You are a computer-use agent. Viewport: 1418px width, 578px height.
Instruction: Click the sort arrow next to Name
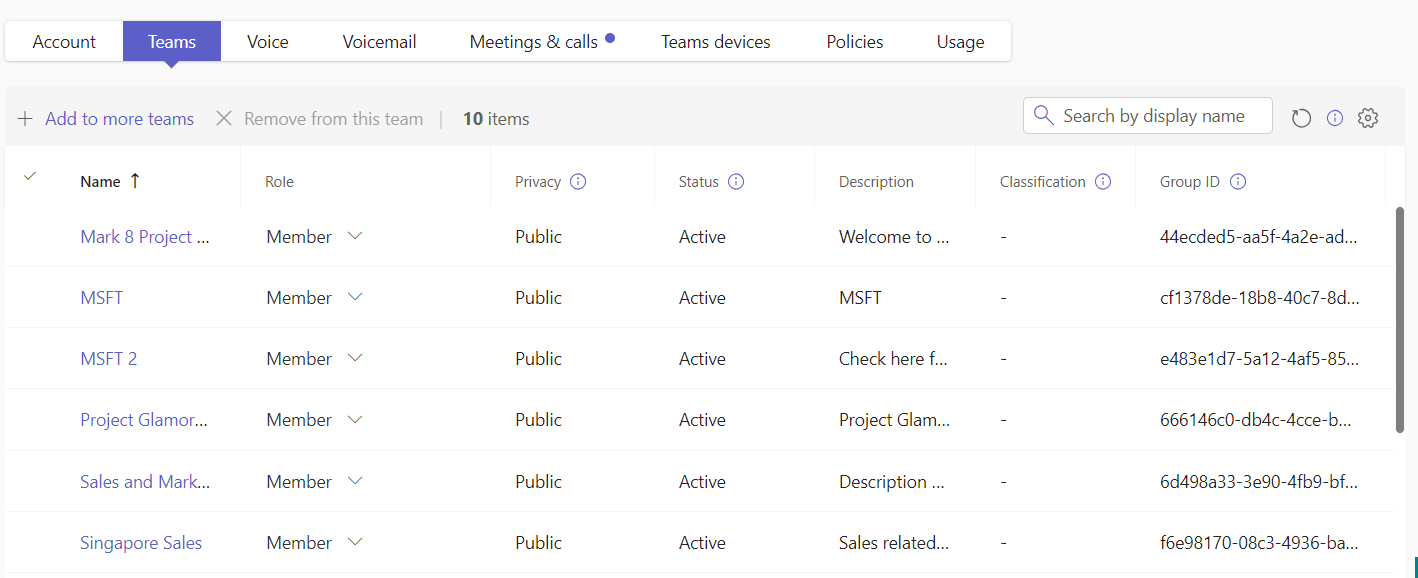click(133, 181)
